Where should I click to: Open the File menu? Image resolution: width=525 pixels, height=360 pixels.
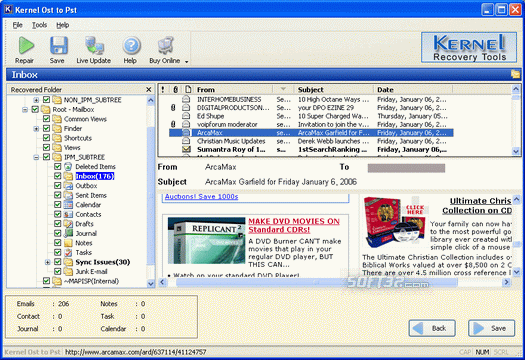coord(17,25)
